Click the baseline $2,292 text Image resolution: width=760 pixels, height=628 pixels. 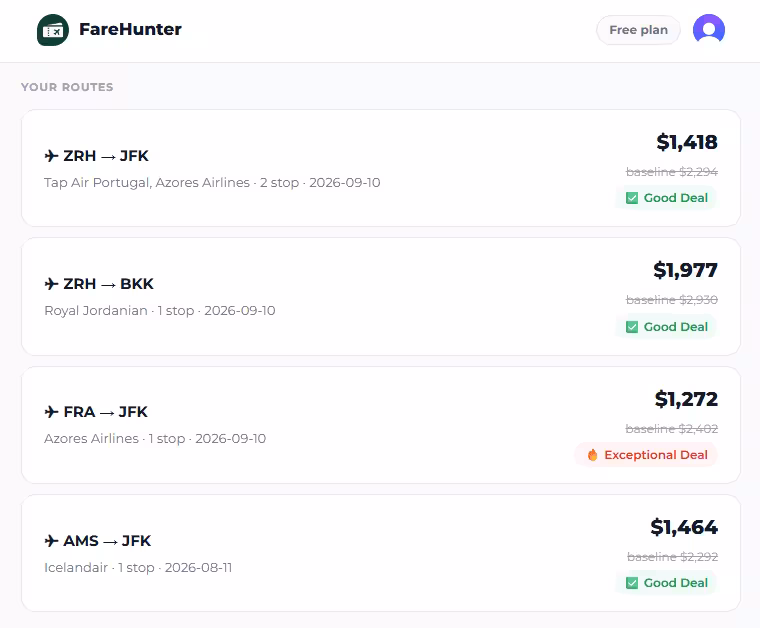tap(672, 557)
